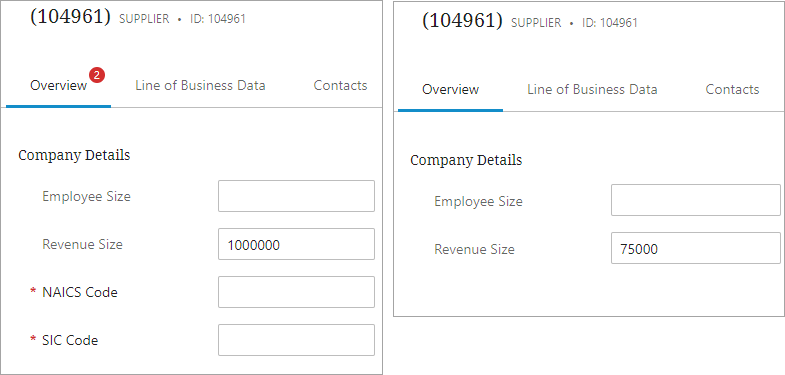Screen dimensions: 785x375
Task: Click the red asterisk next to SIC Code
Action: [34, 339]
